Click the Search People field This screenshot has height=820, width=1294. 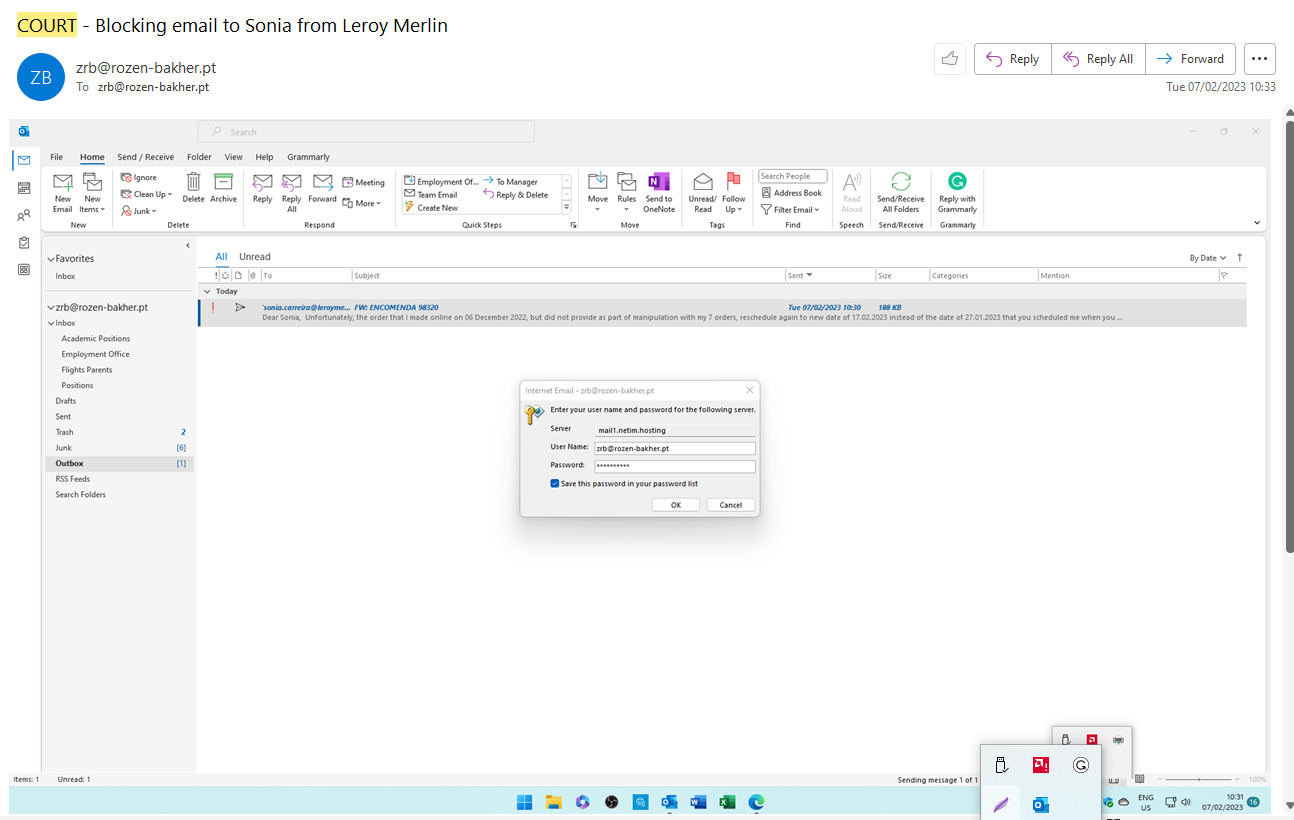(793, 176)
